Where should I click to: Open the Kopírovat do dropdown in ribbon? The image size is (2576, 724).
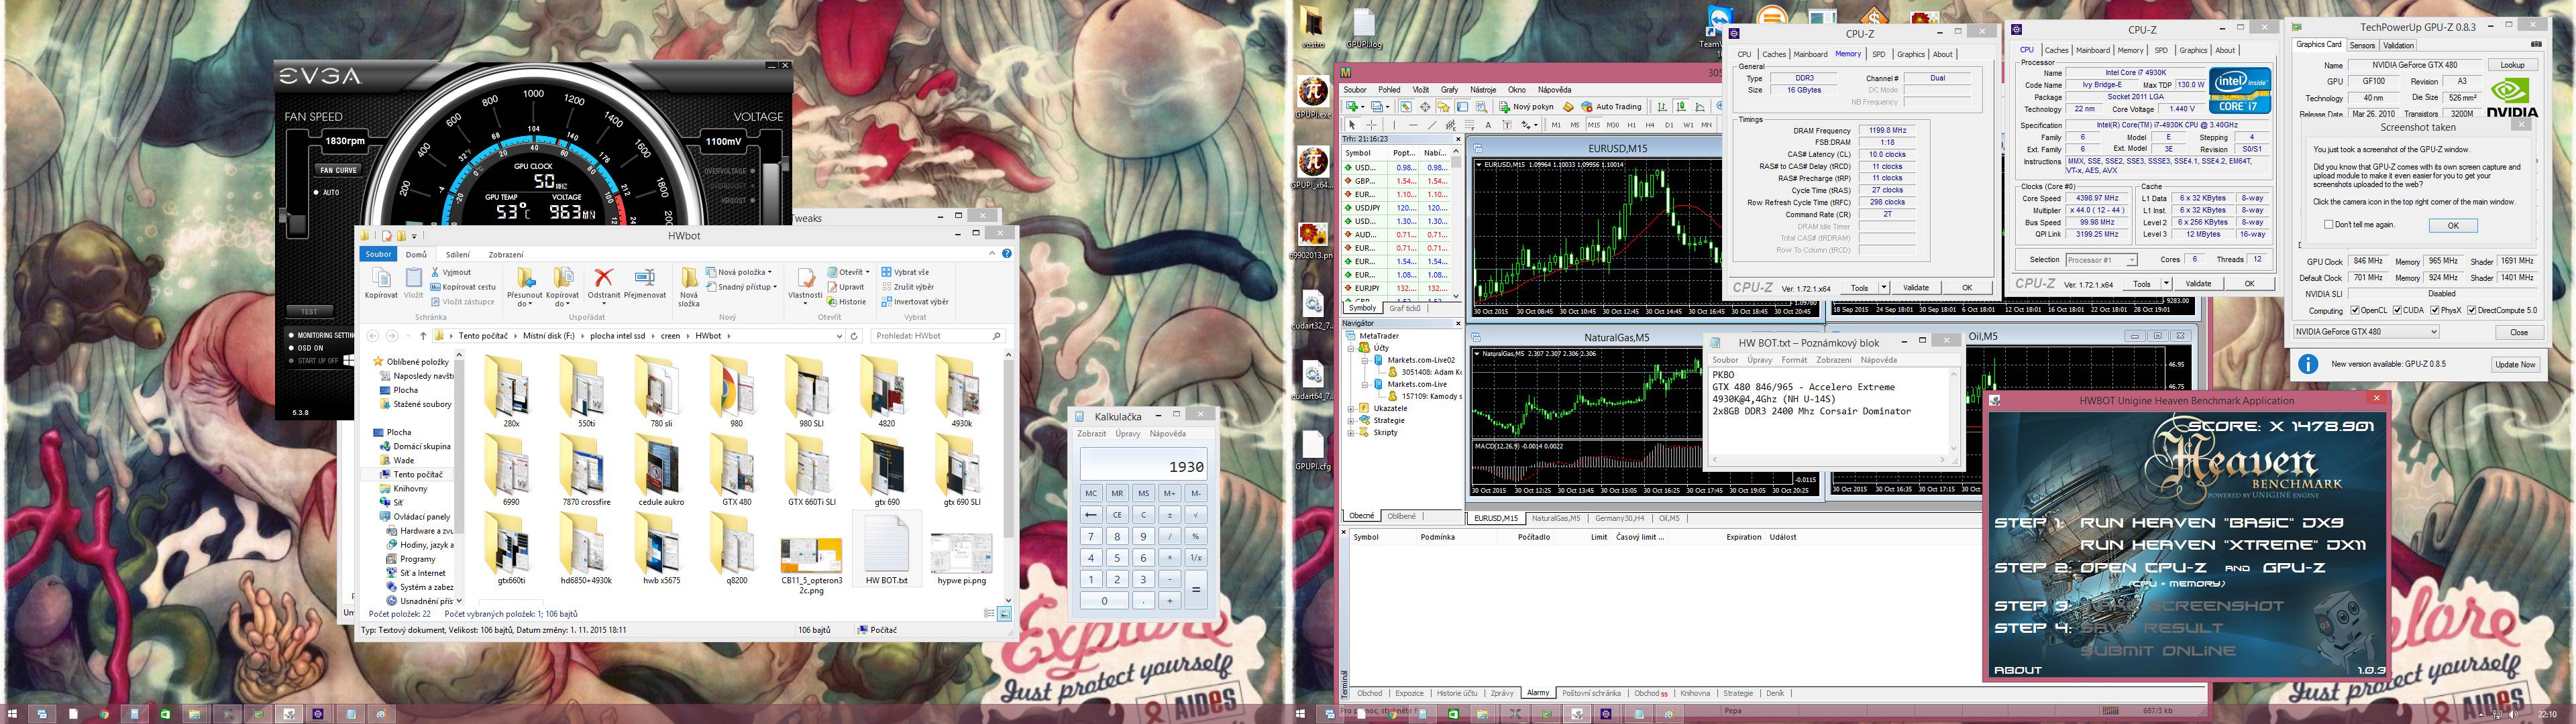(x=562, y=285)
